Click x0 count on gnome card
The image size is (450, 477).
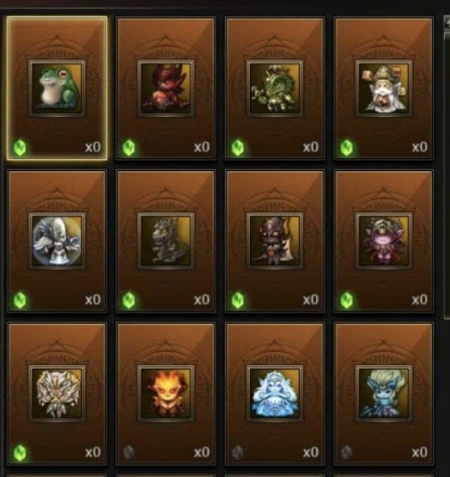coord(419,147)
